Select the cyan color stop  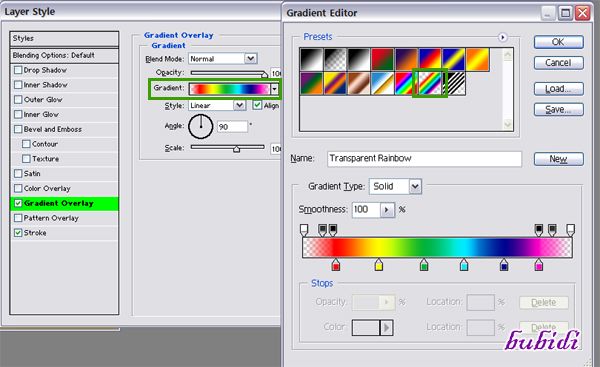click(464, 265)
